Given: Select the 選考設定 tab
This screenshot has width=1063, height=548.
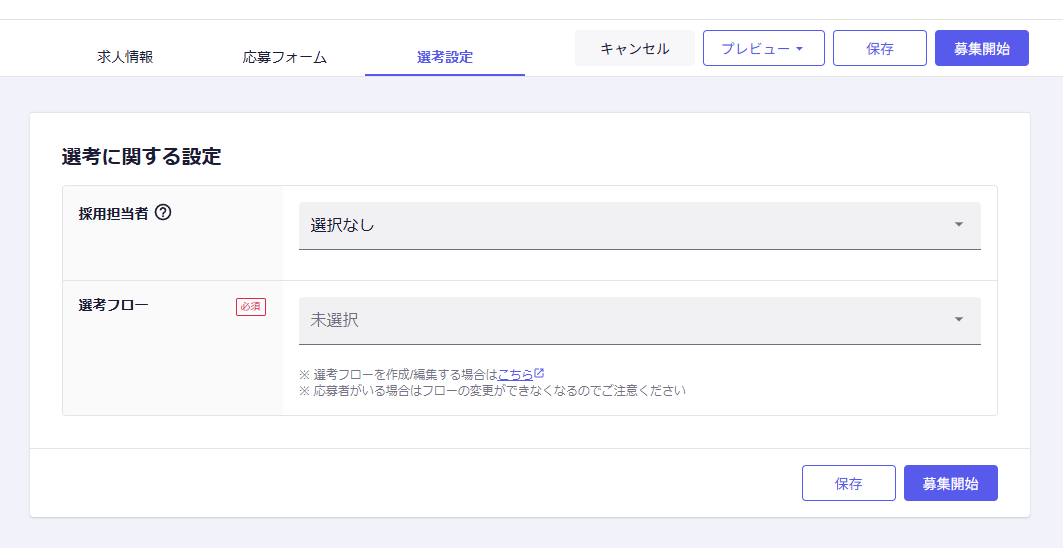Looking at the screenshot, I should [x=445, y=57].
